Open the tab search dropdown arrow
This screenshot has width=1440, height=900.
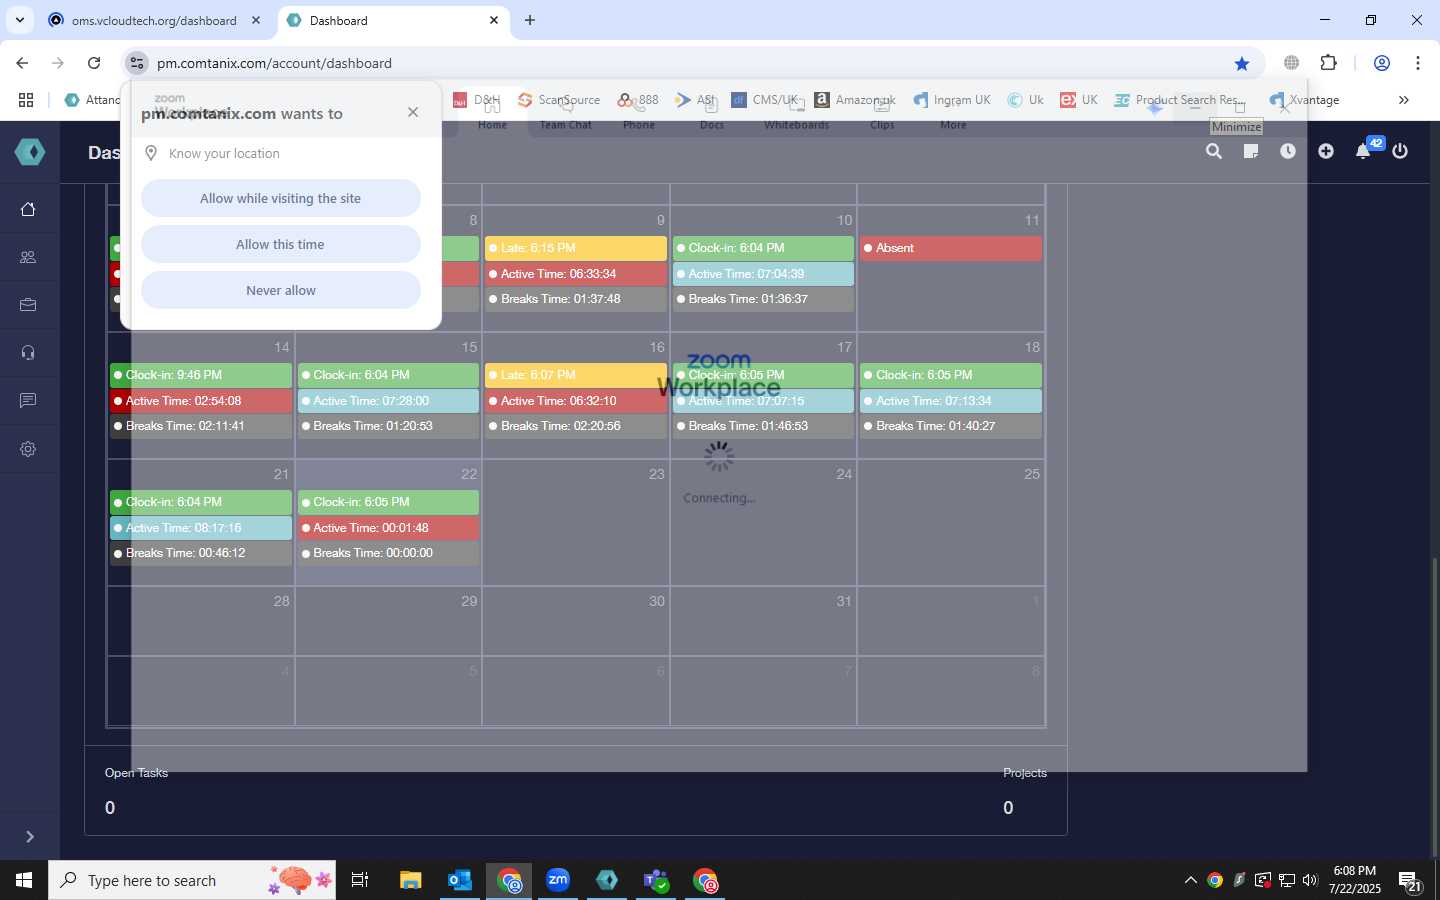click(19, 20)
